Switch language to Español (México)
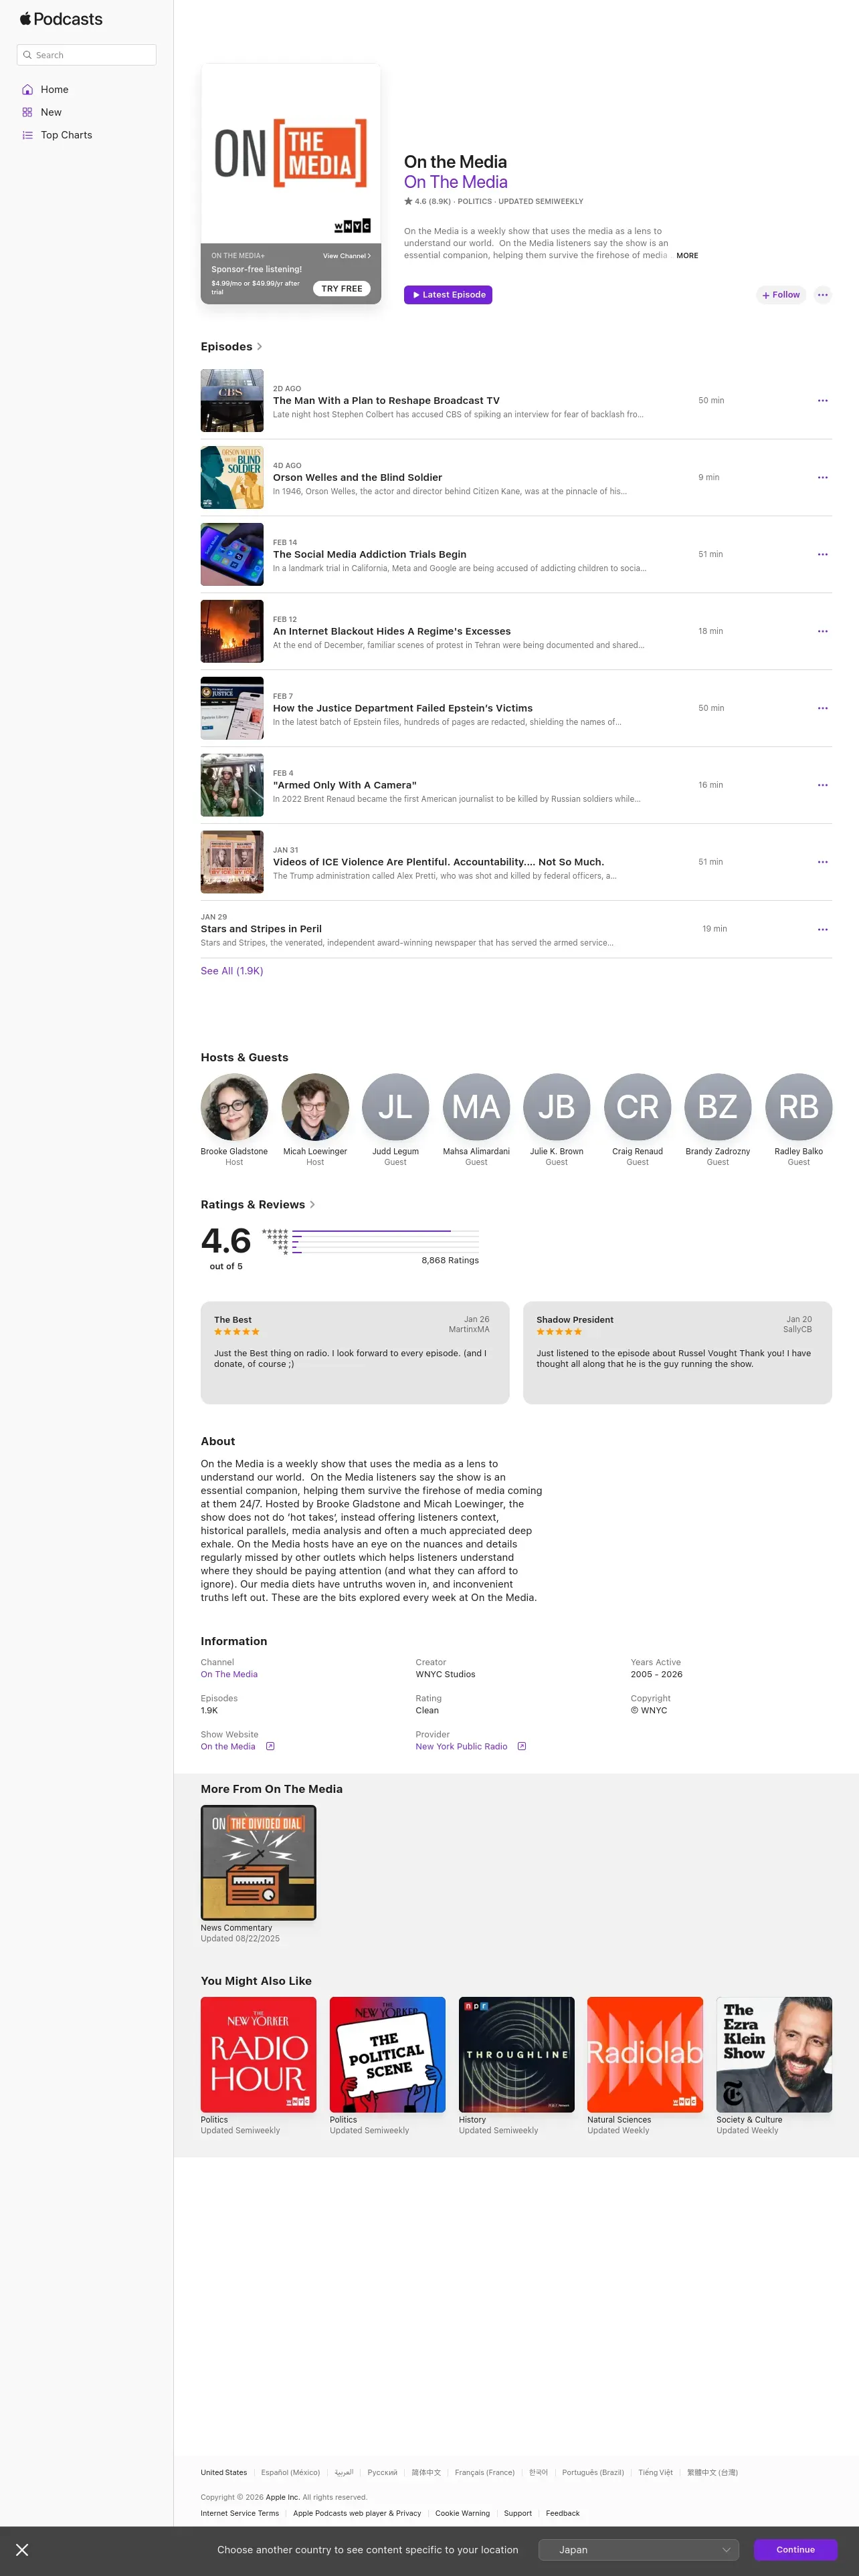The height and width of the screenshot is (2576, 859). click(290, 2473)
